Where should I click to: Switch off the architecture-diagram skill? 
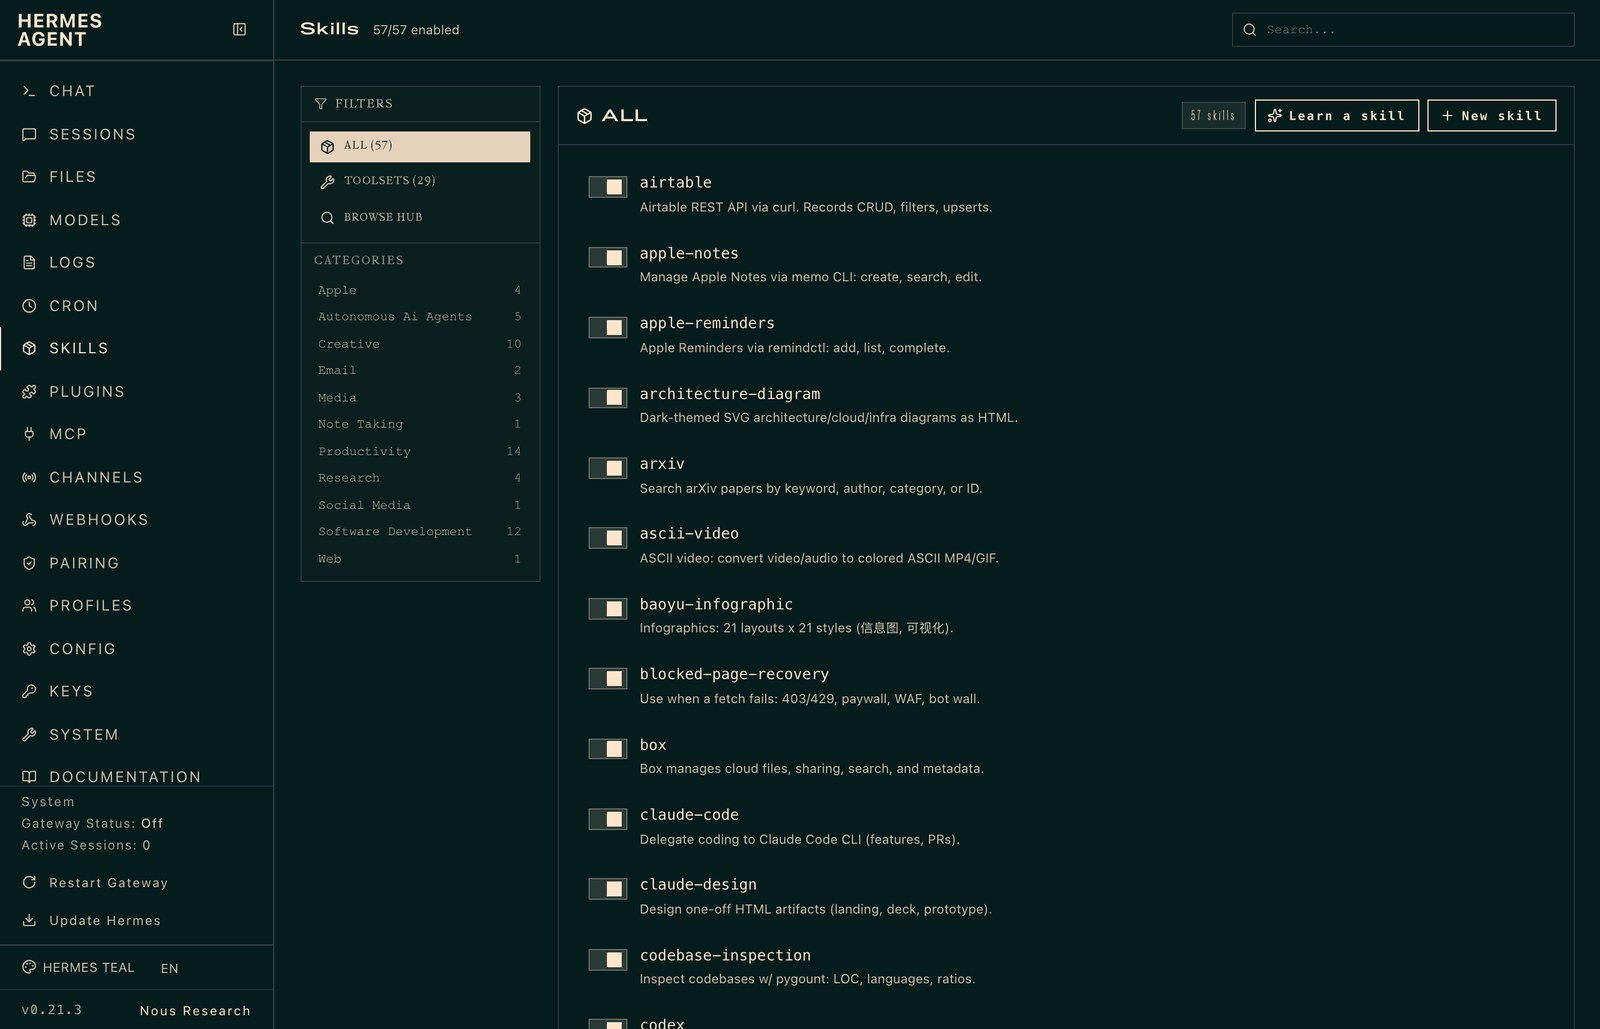pyautogui.click(x=607, y=398)
